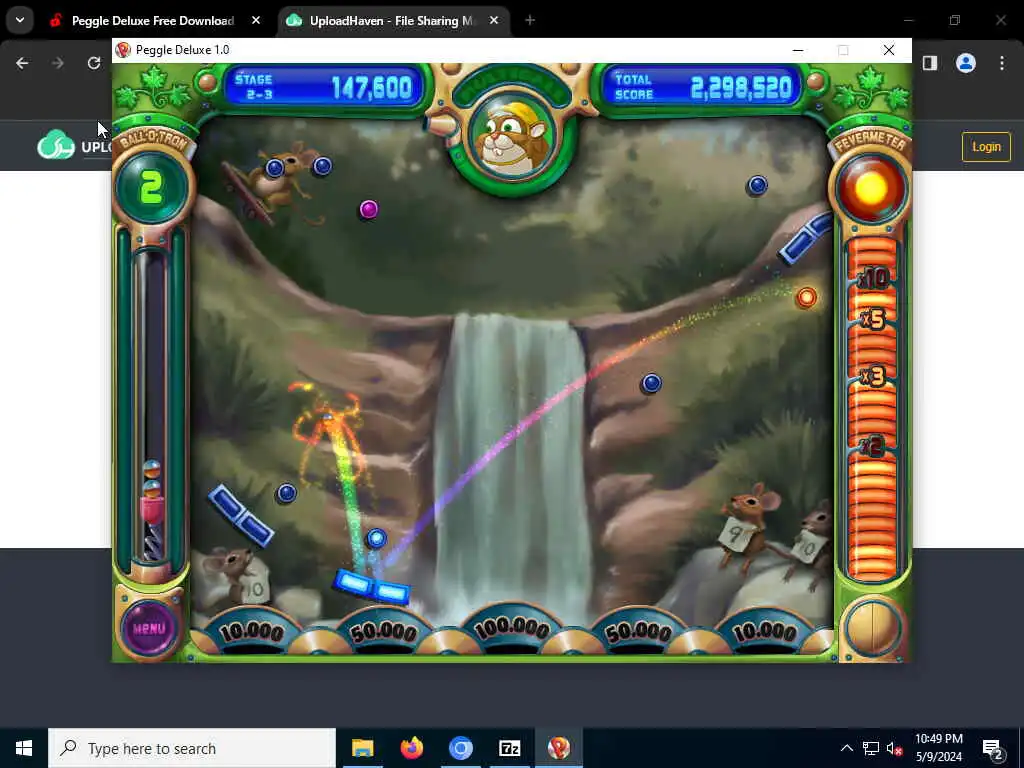Click the total score 2,298,520

pyautogui.click(x=741, y=88)
